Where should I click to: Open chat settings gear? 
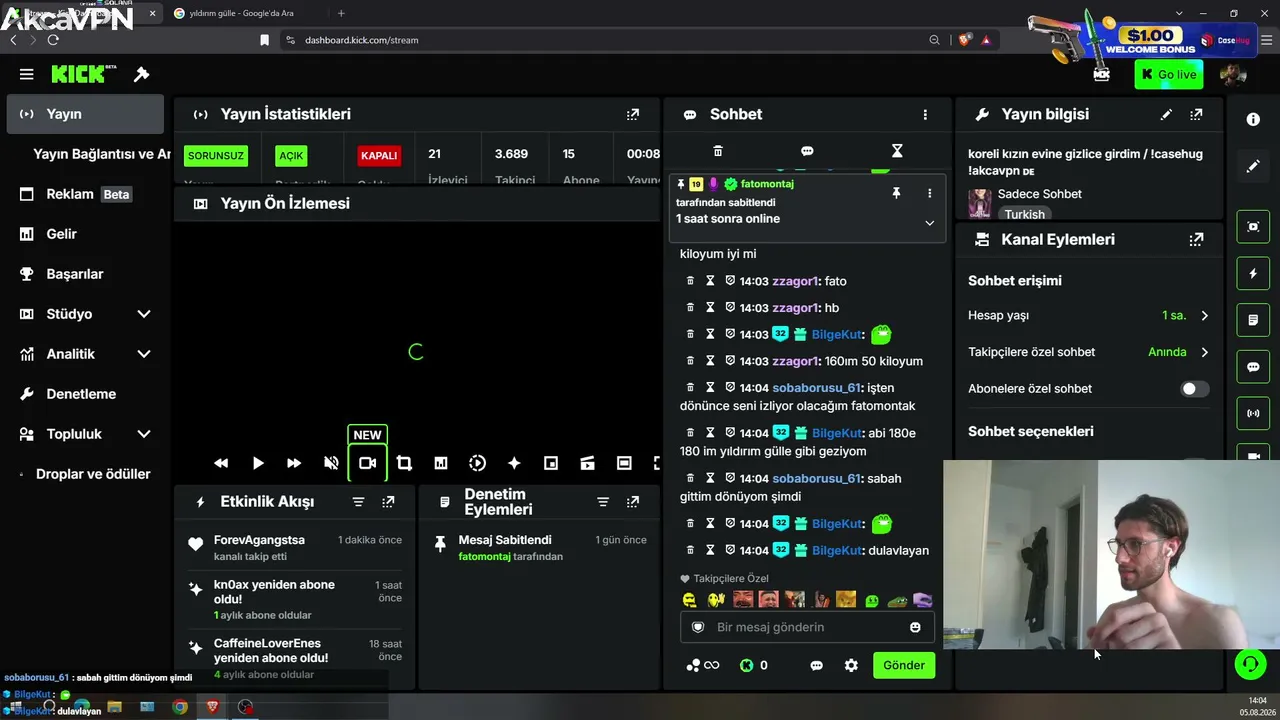pyautogui.click(x=851, y=665)
